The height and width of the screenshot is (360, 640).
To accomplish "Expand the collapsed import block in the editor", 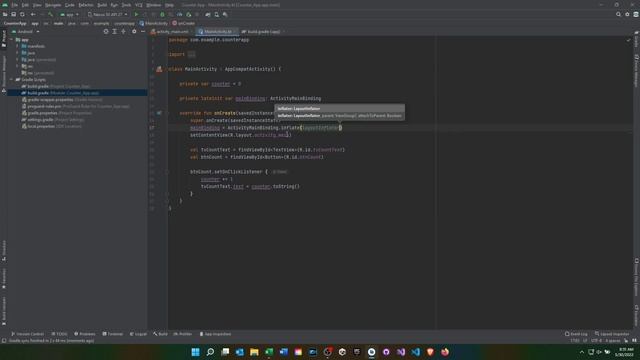I will 191,54.
